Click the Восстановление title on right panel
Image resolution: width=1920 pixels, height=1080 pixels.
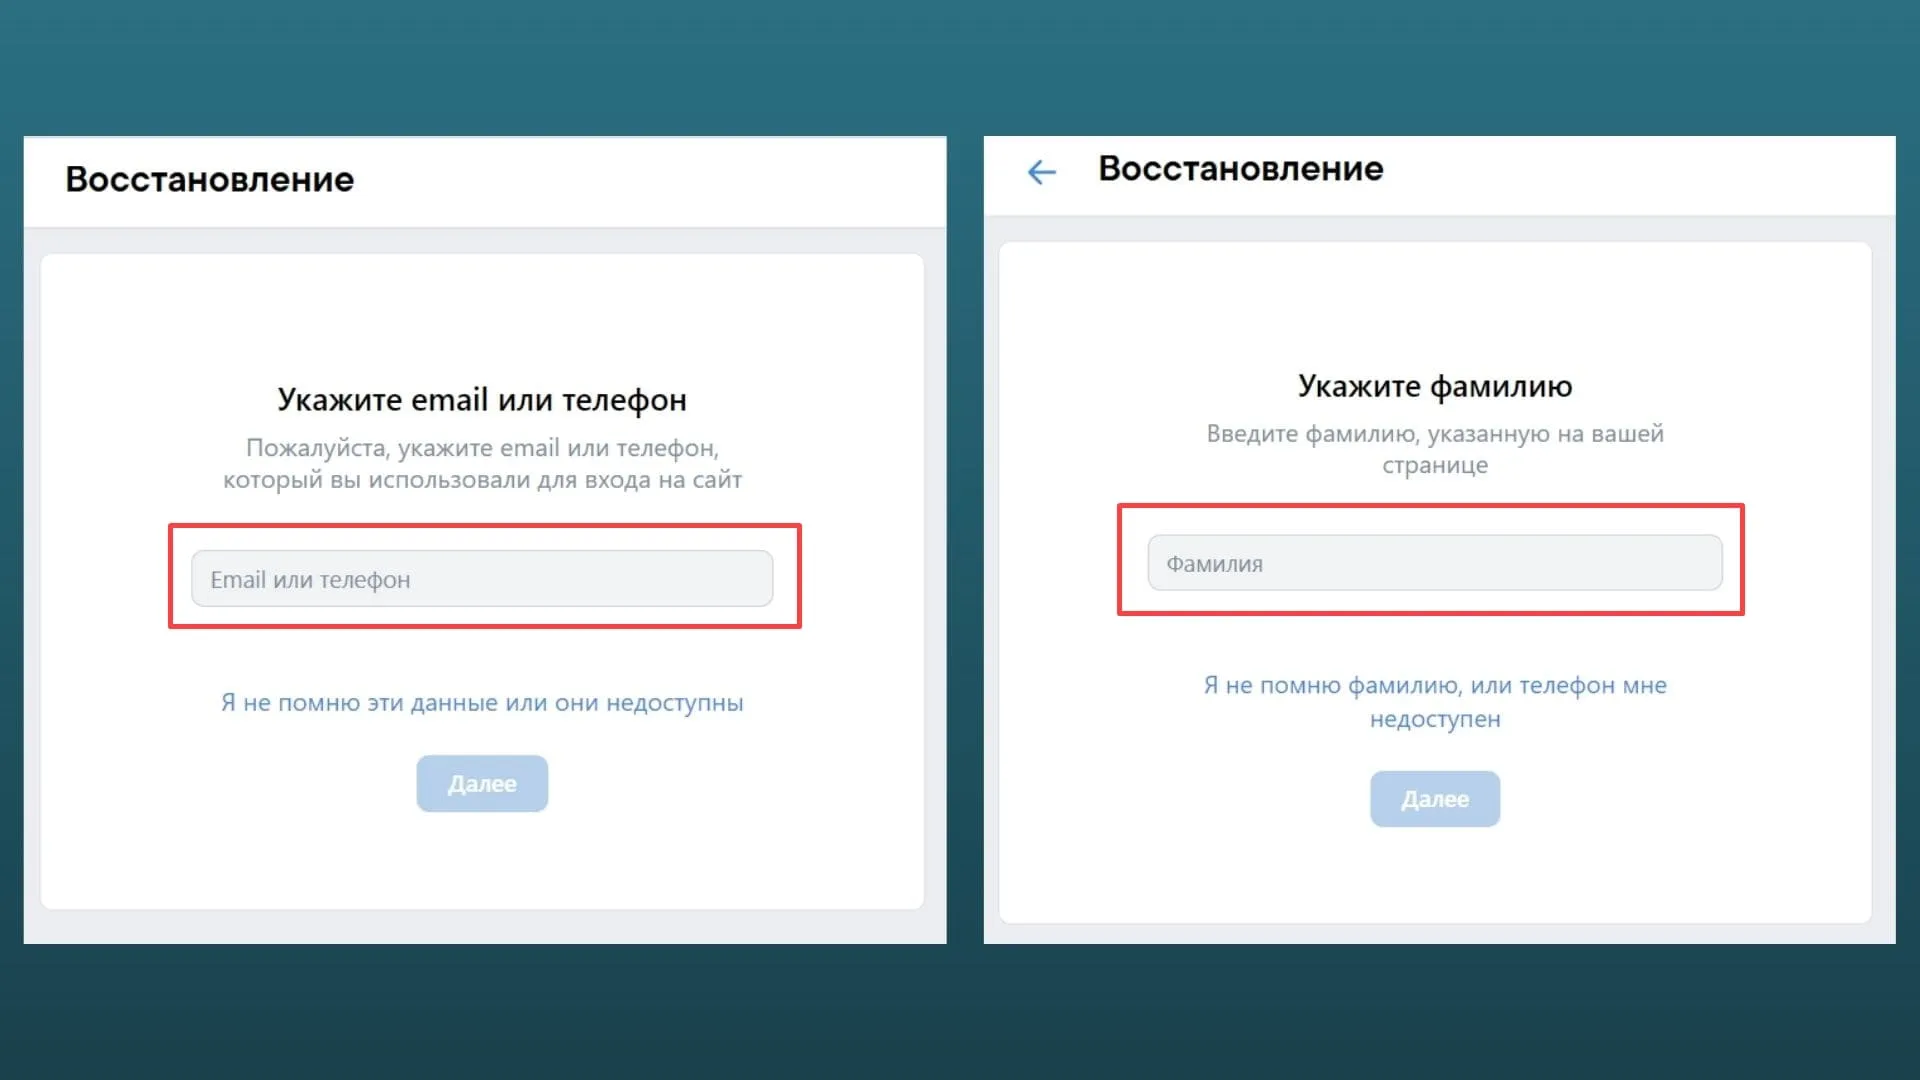click(x=1240, y=169)
